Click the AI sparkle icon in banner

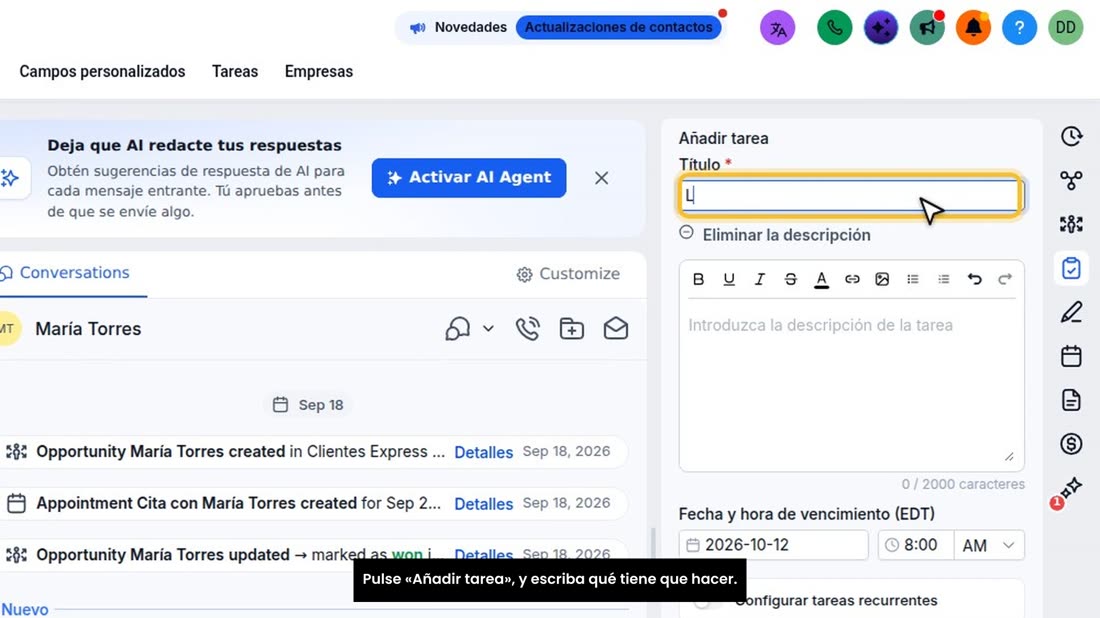pyautogui.click(x=11, y=177)
